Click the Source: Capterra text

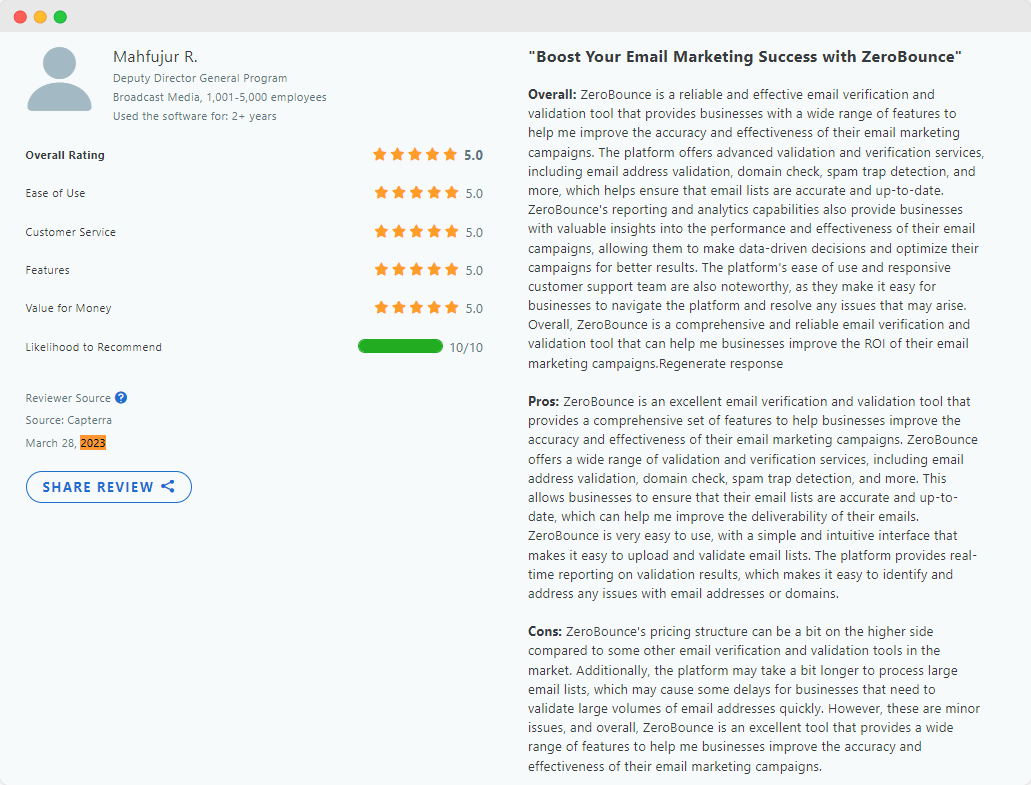coord(69,420)
